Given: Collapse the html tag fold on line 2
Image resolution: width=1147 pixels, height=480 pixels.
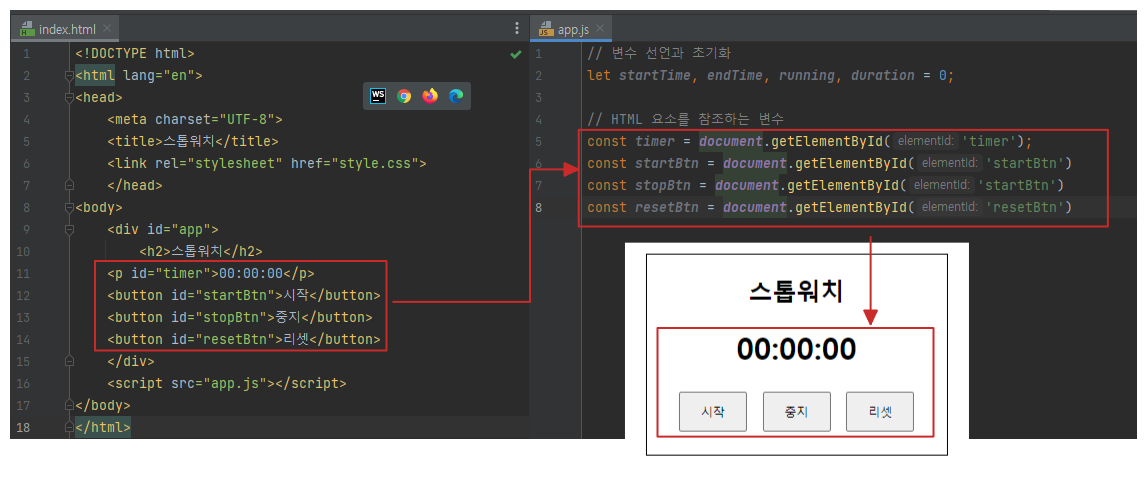Looking at the screenshot, I should point(69,75).
